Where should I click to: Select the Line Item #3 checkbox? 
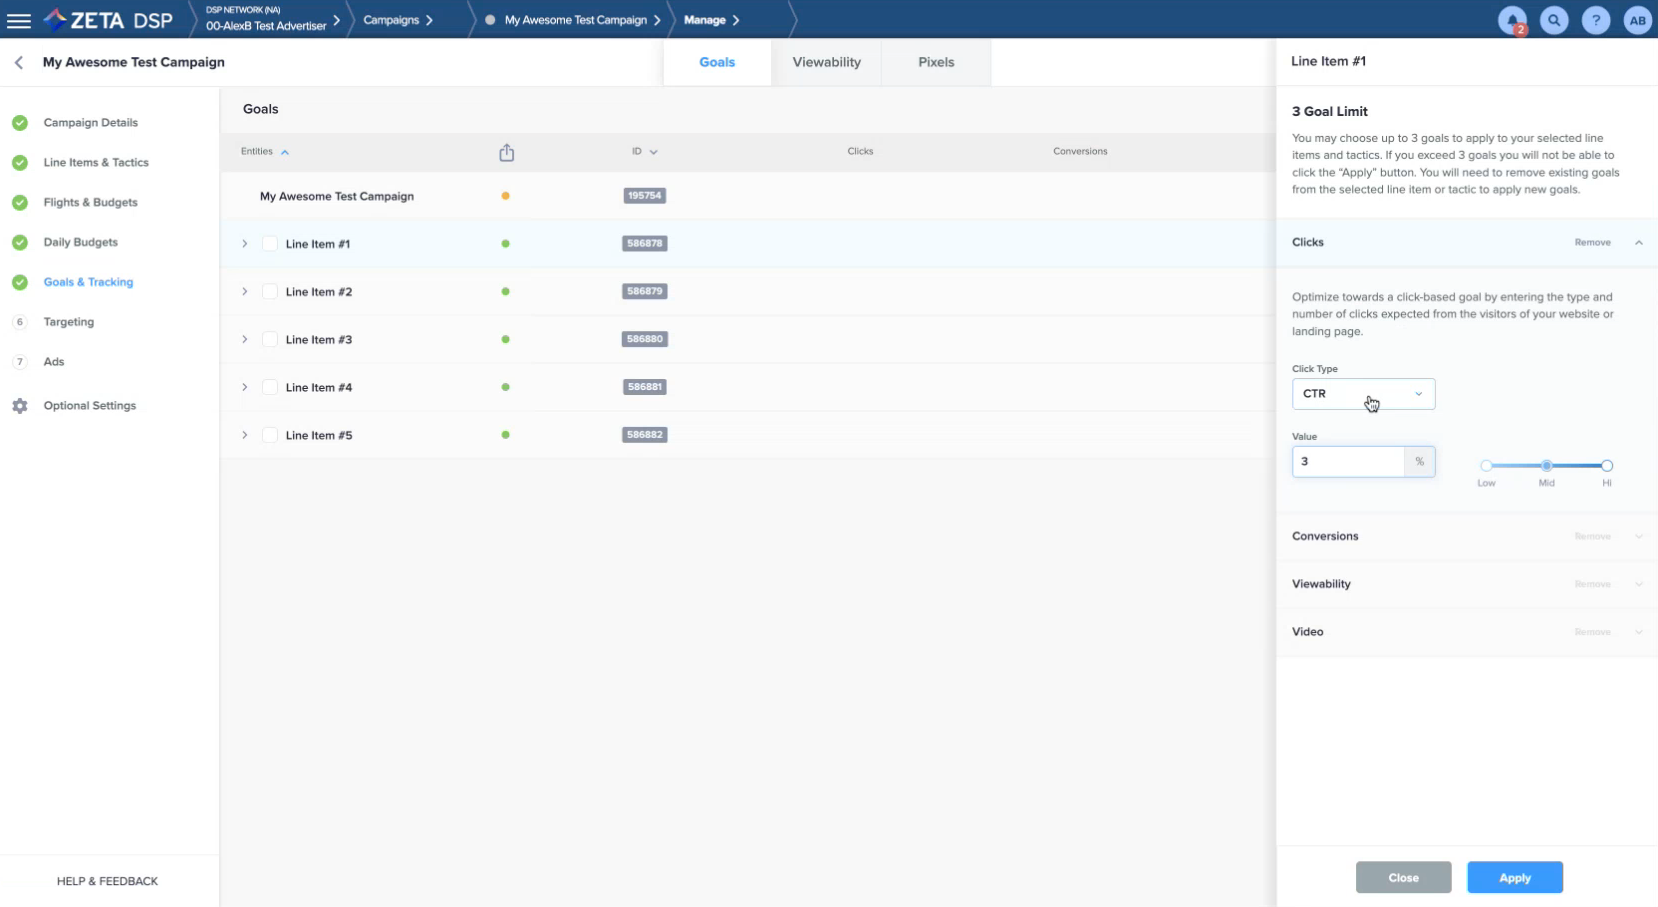click(x=269, y=340)
